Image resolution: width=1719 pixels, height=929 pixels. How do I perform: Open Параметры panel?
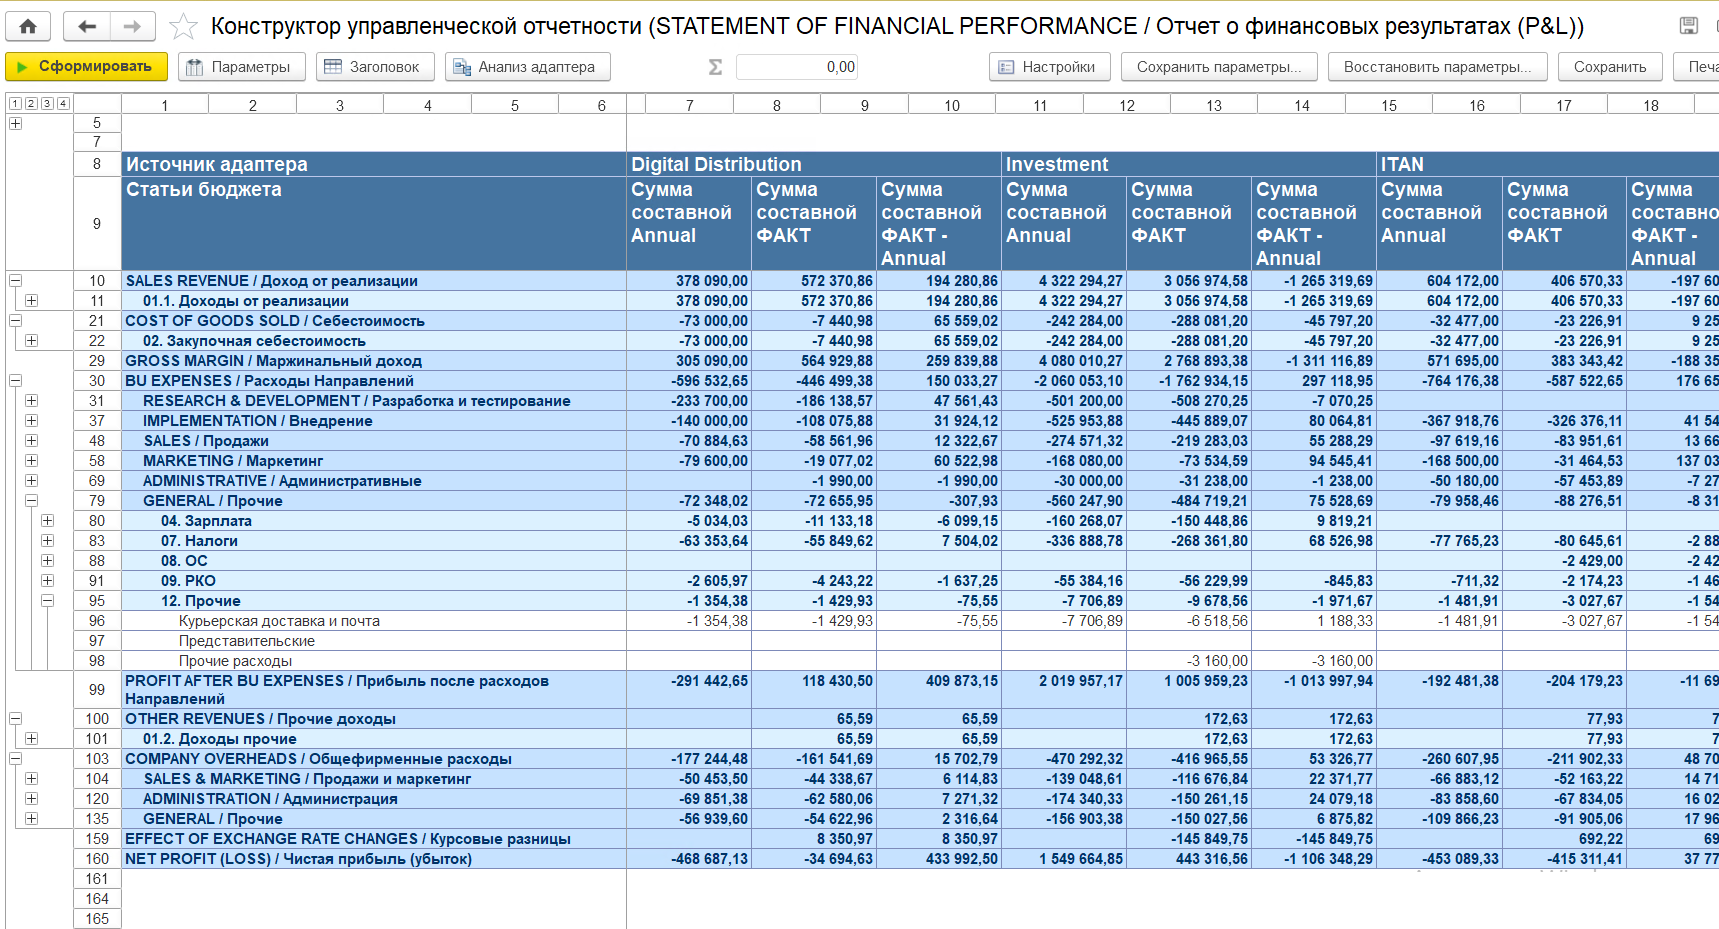click(241, 67)
